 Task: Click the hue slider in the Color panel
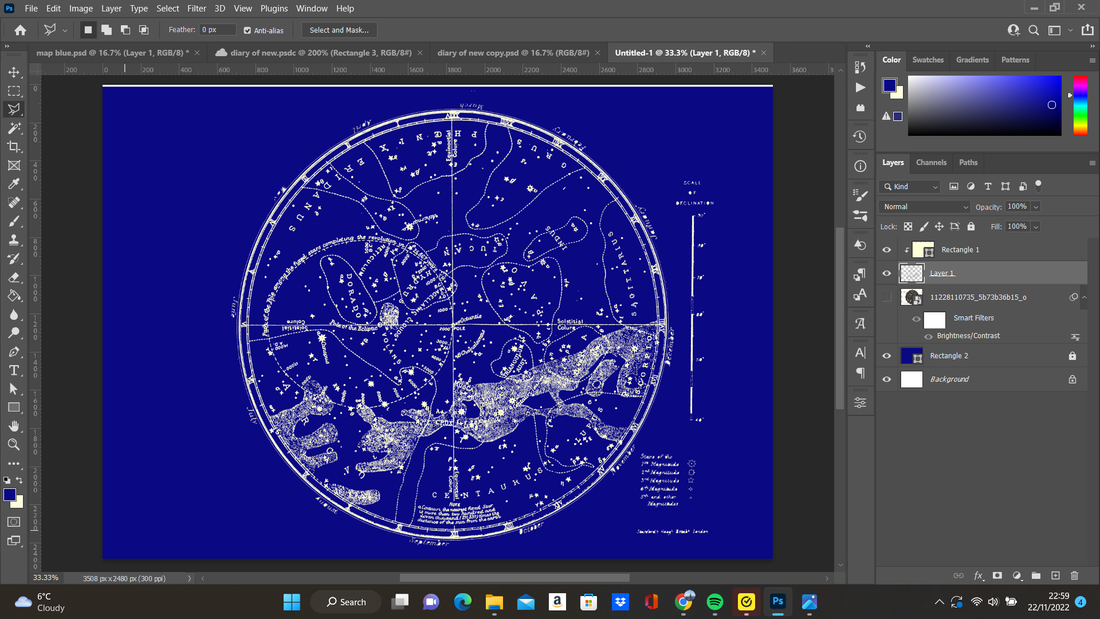point(1080,105)
